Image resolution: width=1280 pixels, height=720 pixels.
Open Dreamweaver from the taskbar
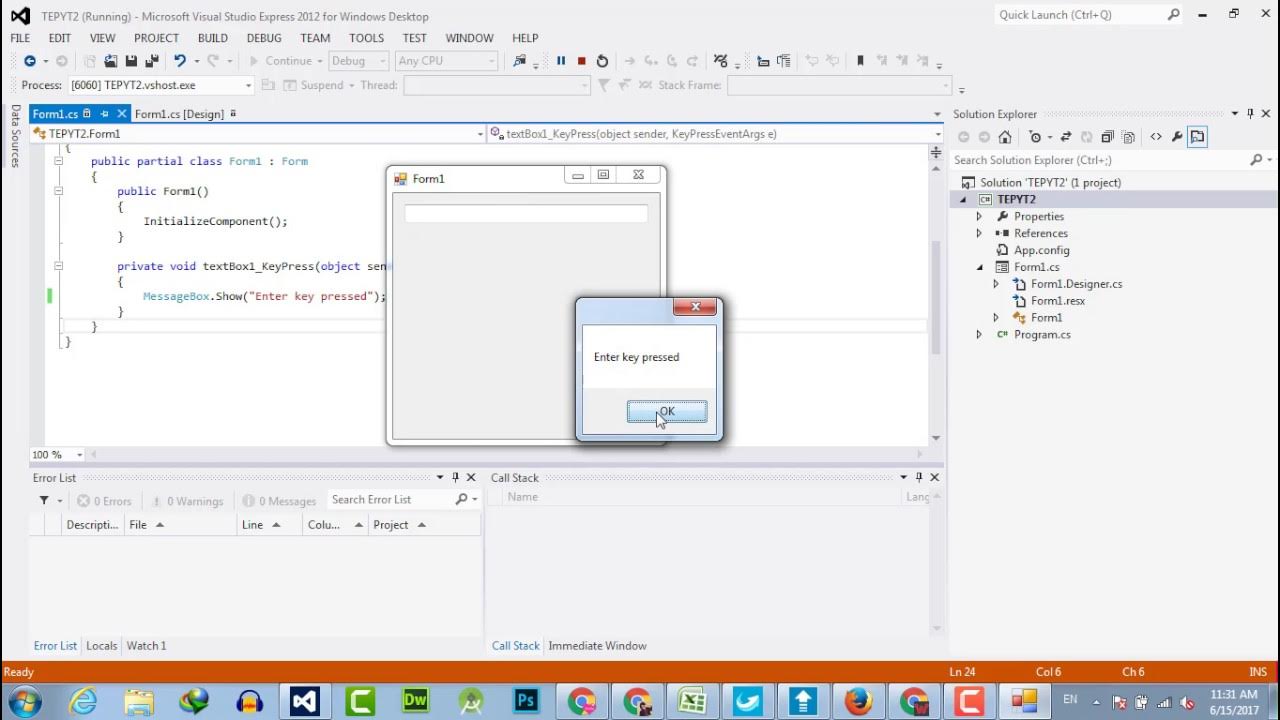(415, 701)
